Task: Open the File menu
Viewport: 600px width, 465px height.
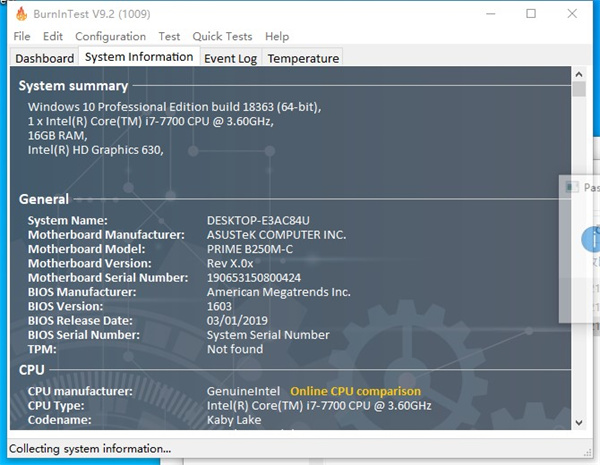Action: click(x=22, y=36)
